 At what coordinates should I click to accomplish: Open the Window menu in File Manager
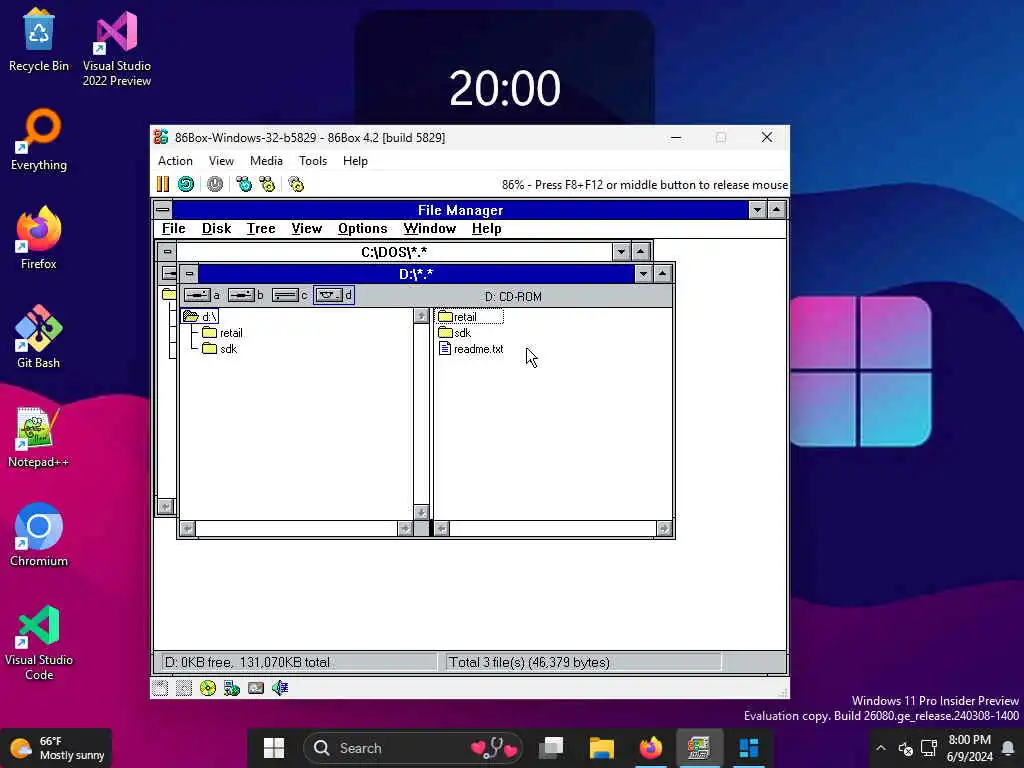tap(429, 229)
